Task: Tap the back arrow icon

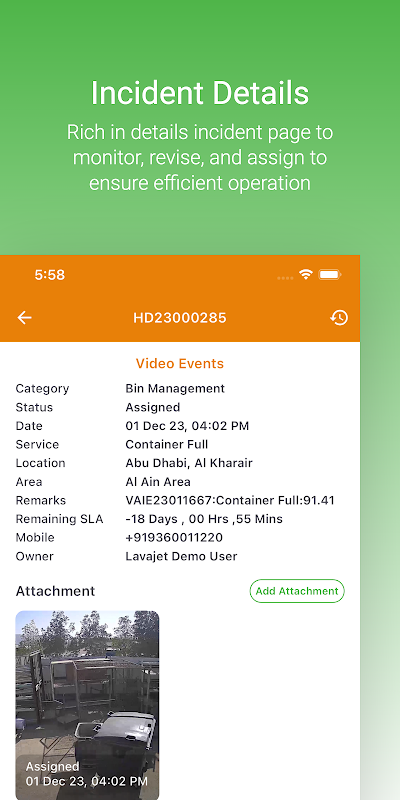Action: pyautogui.click(x=24, y=318)
